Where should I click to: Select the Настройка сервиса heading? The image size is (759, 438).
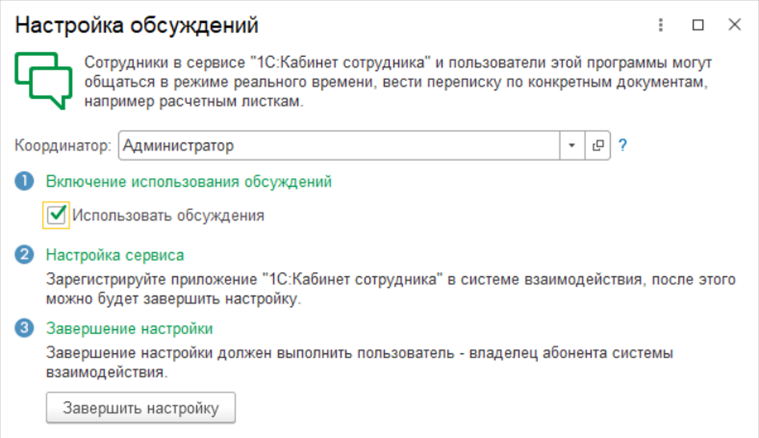pos(115,255)
